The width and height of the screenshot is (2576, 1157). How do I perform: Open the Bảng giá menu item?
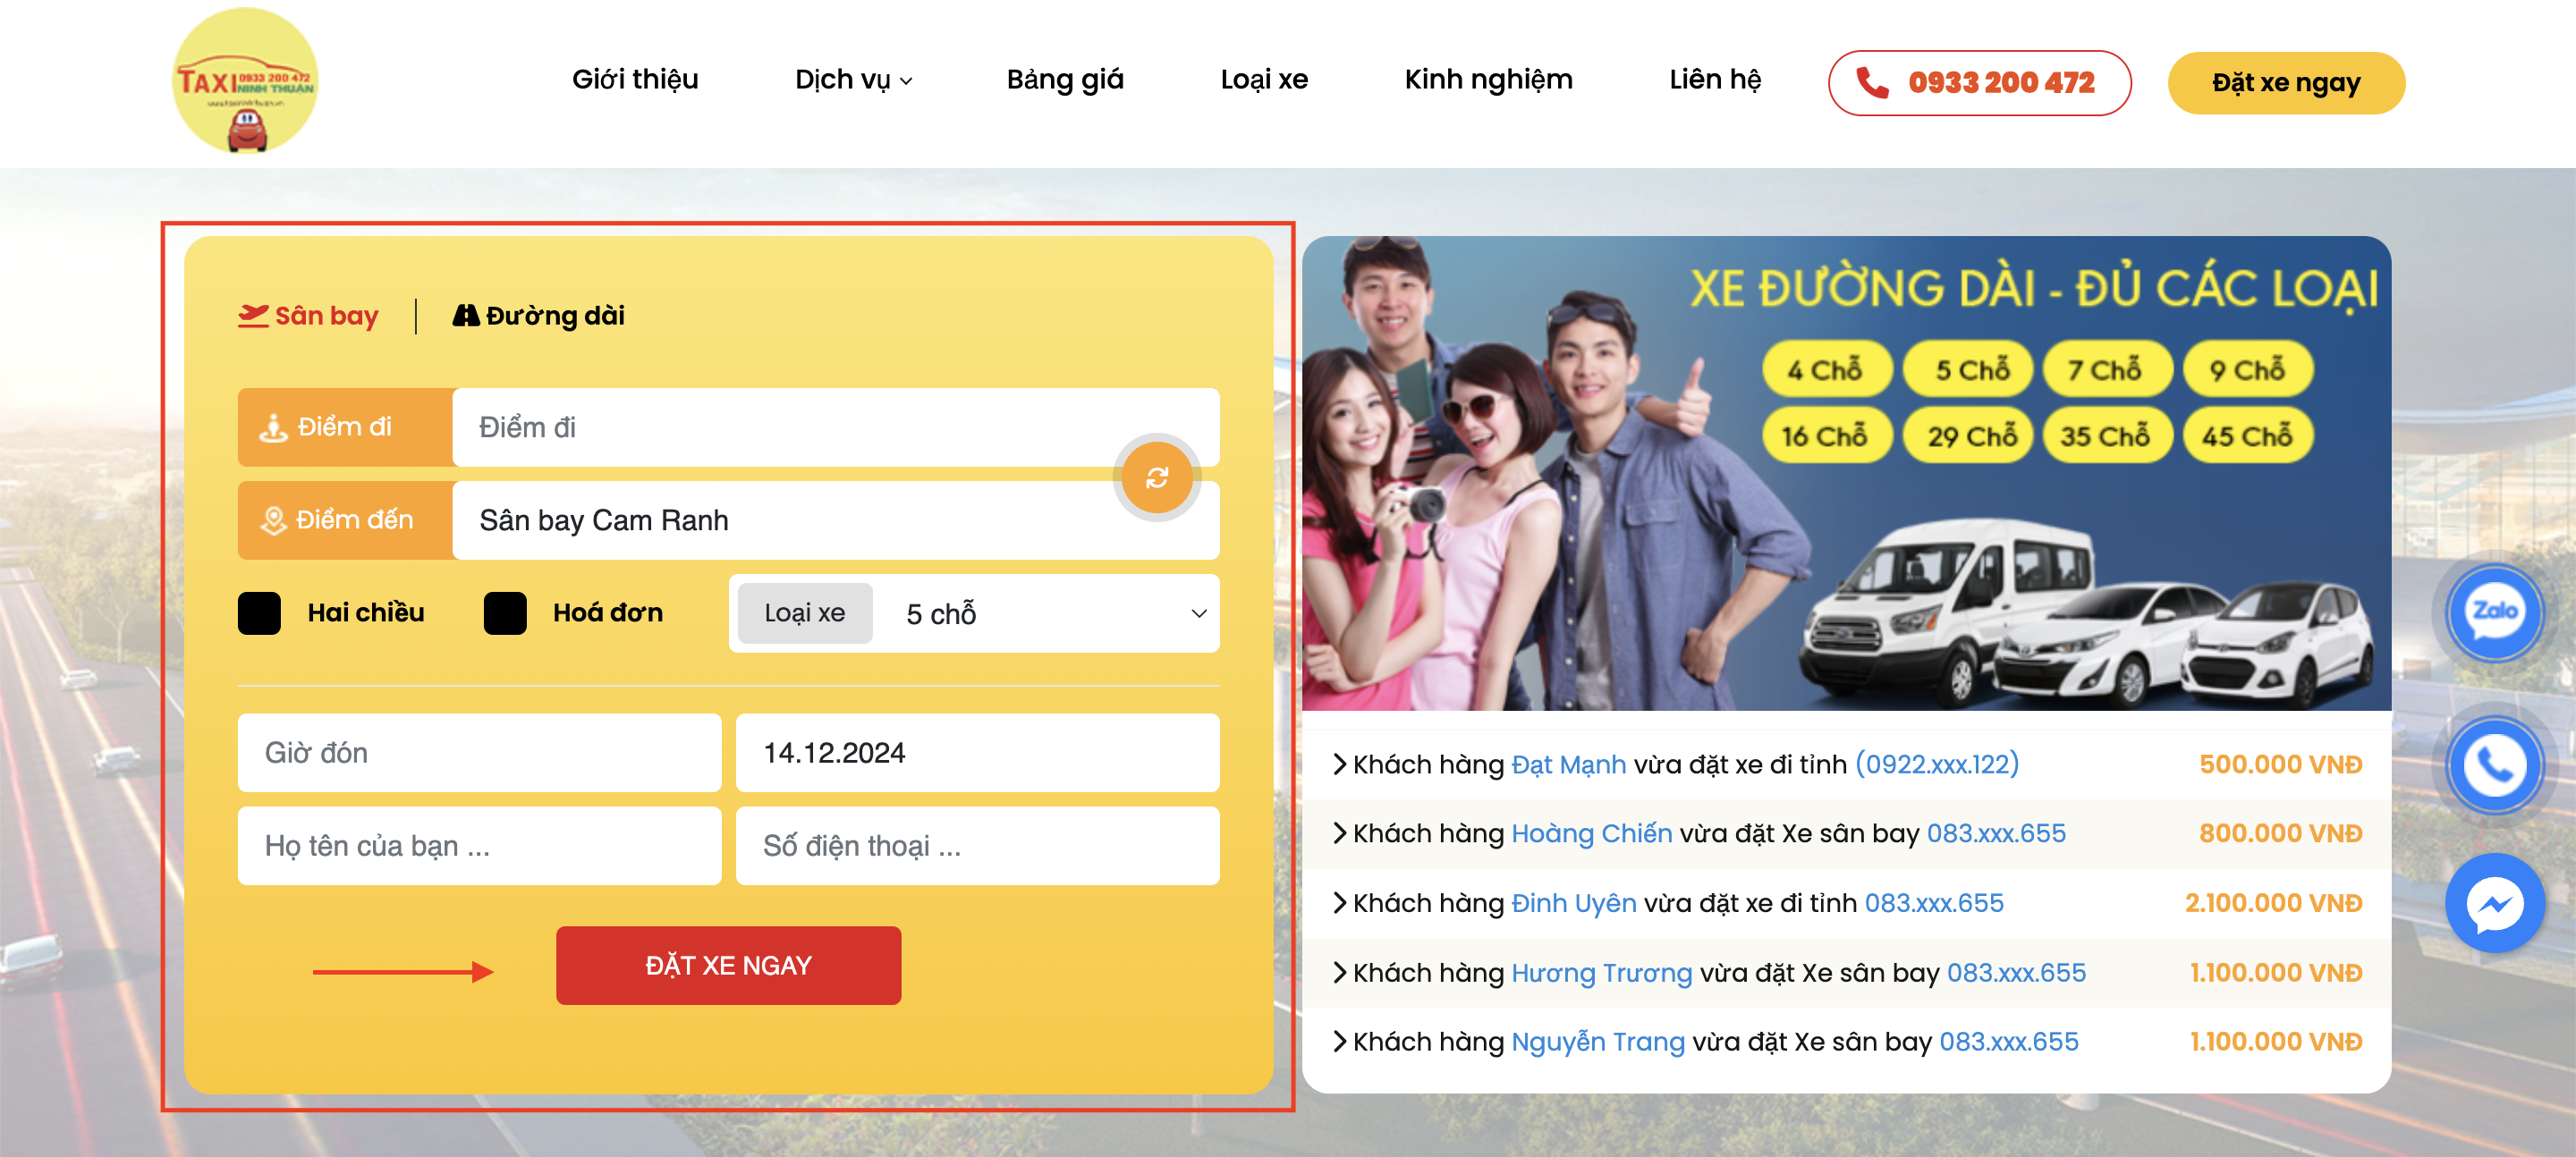(1064, 80)
